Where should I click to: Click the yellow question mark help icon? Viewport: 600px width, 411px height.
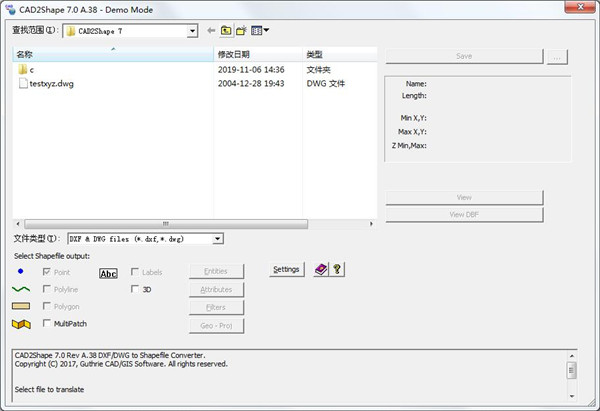point(337,269)
